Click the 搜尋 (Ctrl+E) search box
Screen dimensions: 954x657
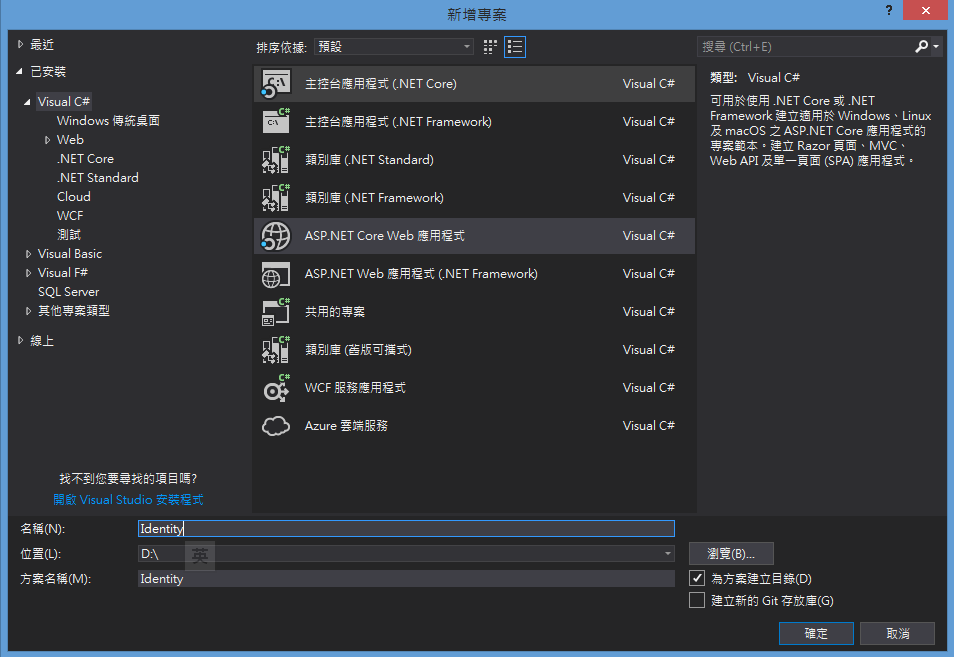click(805, 47)
